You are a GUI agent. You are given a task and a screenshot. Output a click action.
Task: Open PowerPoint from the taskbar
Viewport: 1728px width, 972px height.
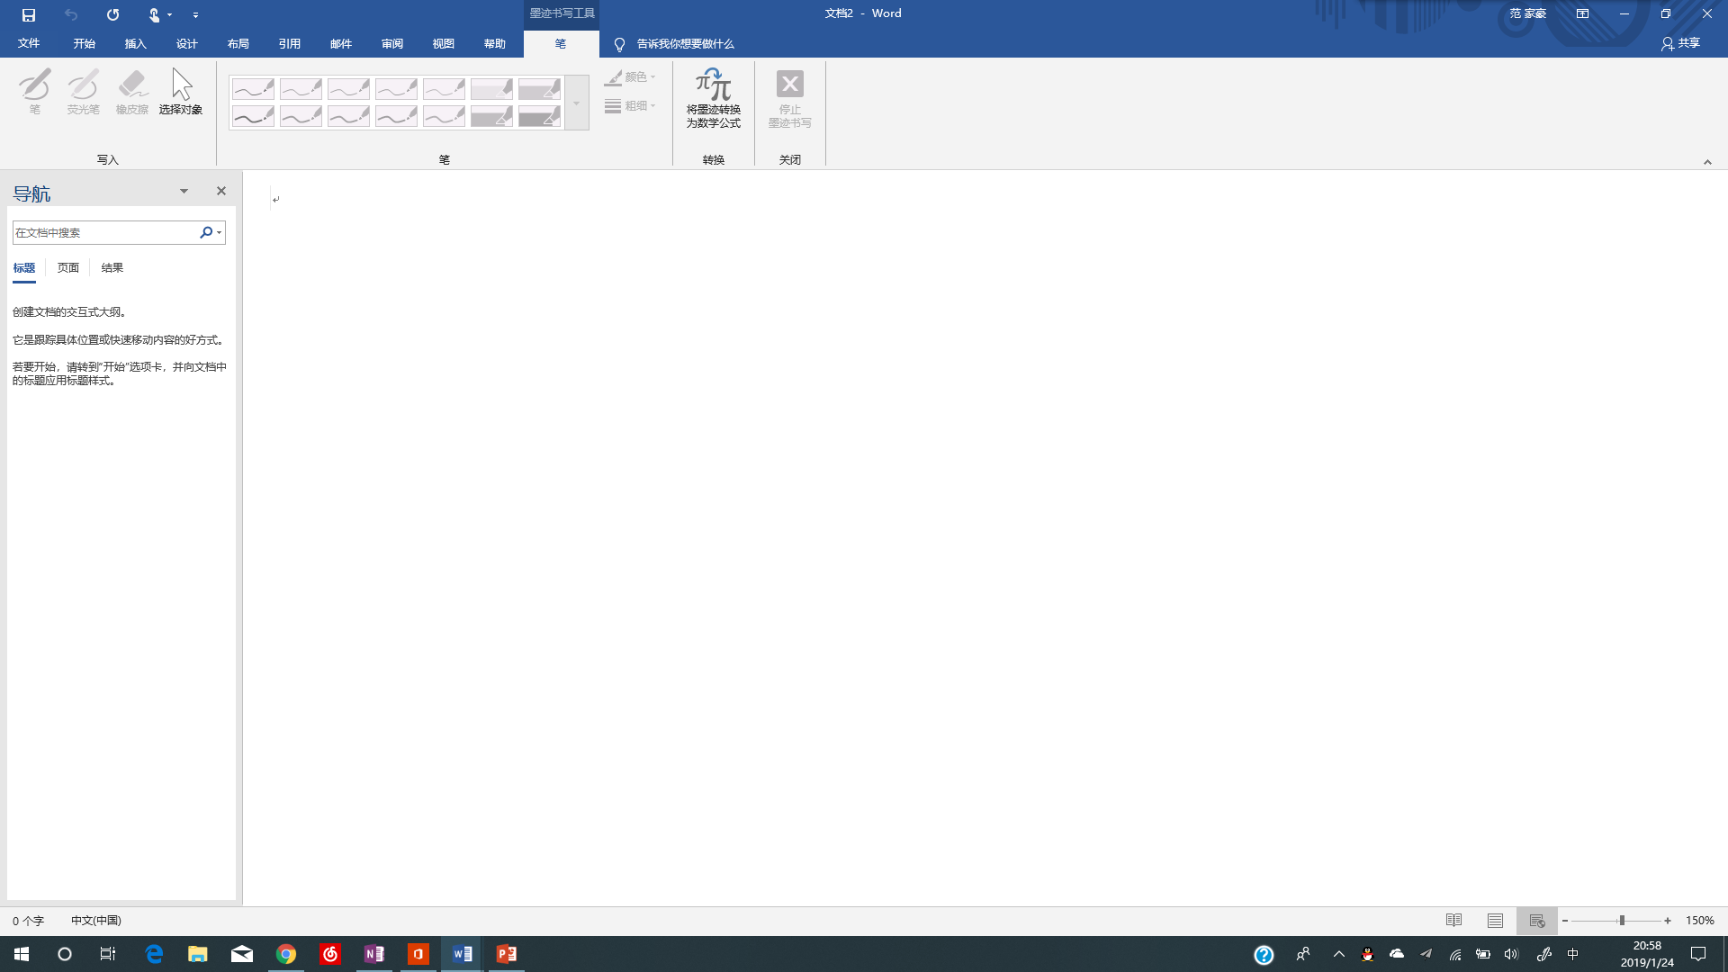click(x=506, y=954)
